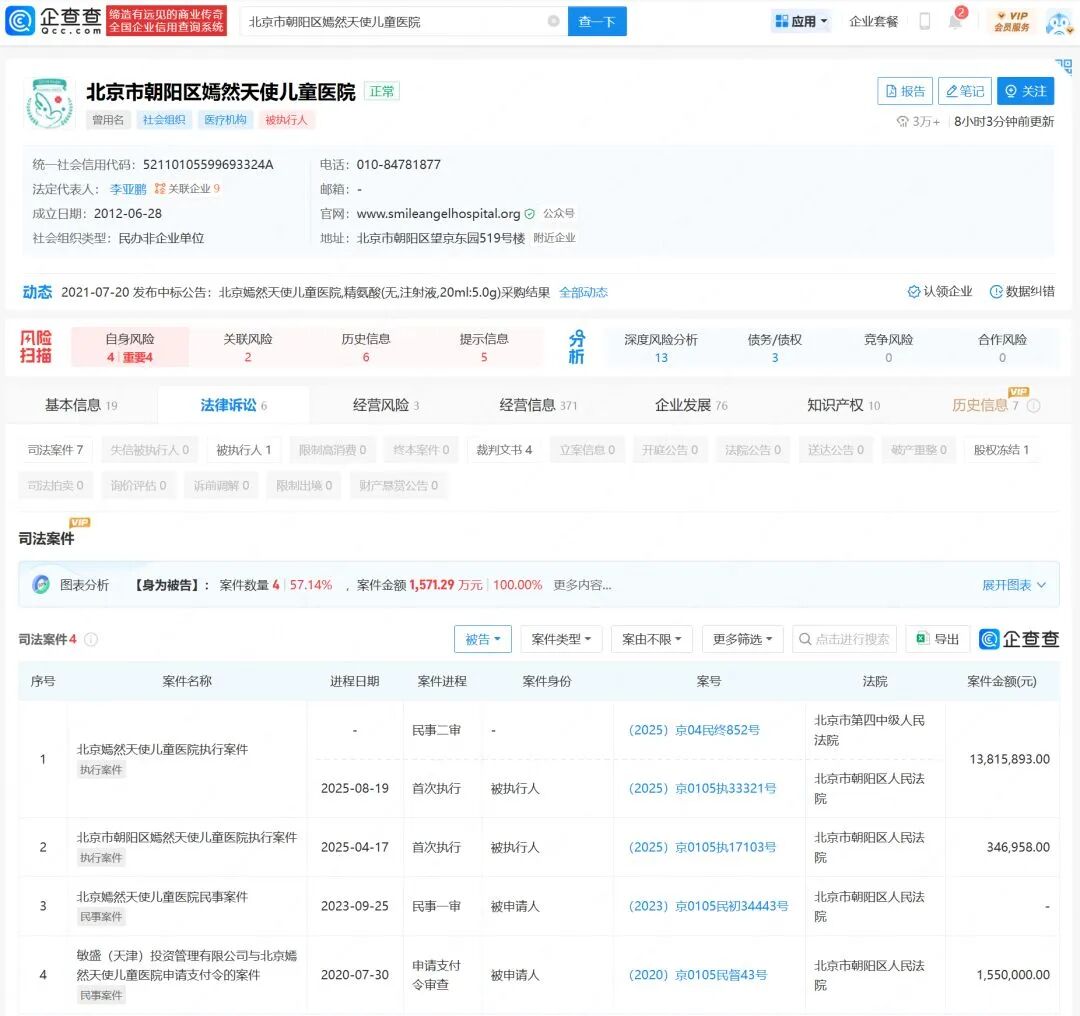This screenshot has width=1080, height=1016.
Task: Click the 查一下 search button
Action: point(597,21)
